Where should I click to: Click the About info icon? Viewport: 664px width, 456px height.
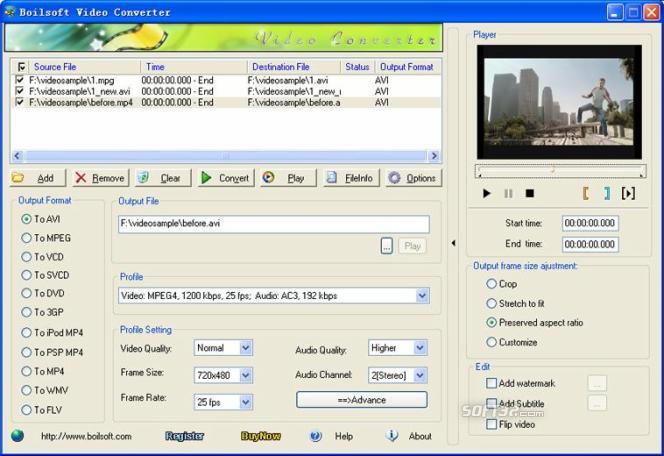[x=392, y=435]
